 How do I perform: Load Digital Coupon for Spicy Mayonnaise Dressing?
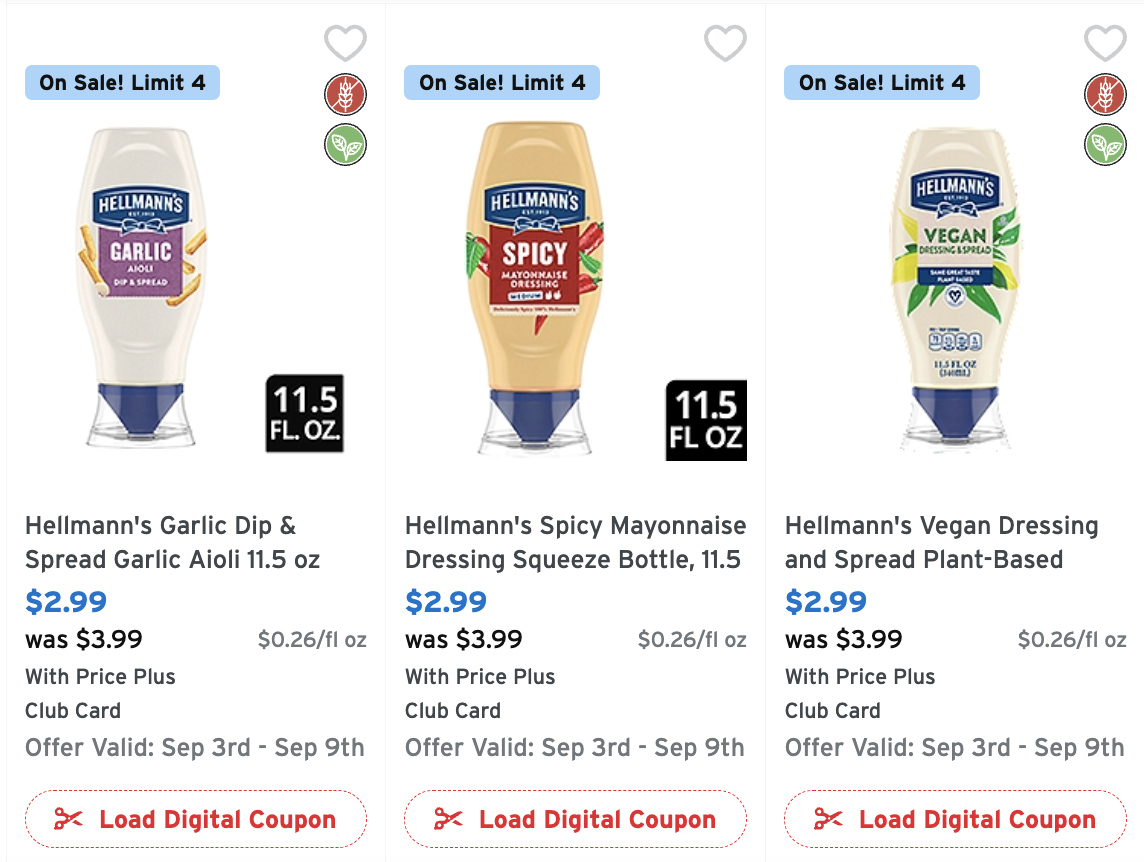[575, 818]
